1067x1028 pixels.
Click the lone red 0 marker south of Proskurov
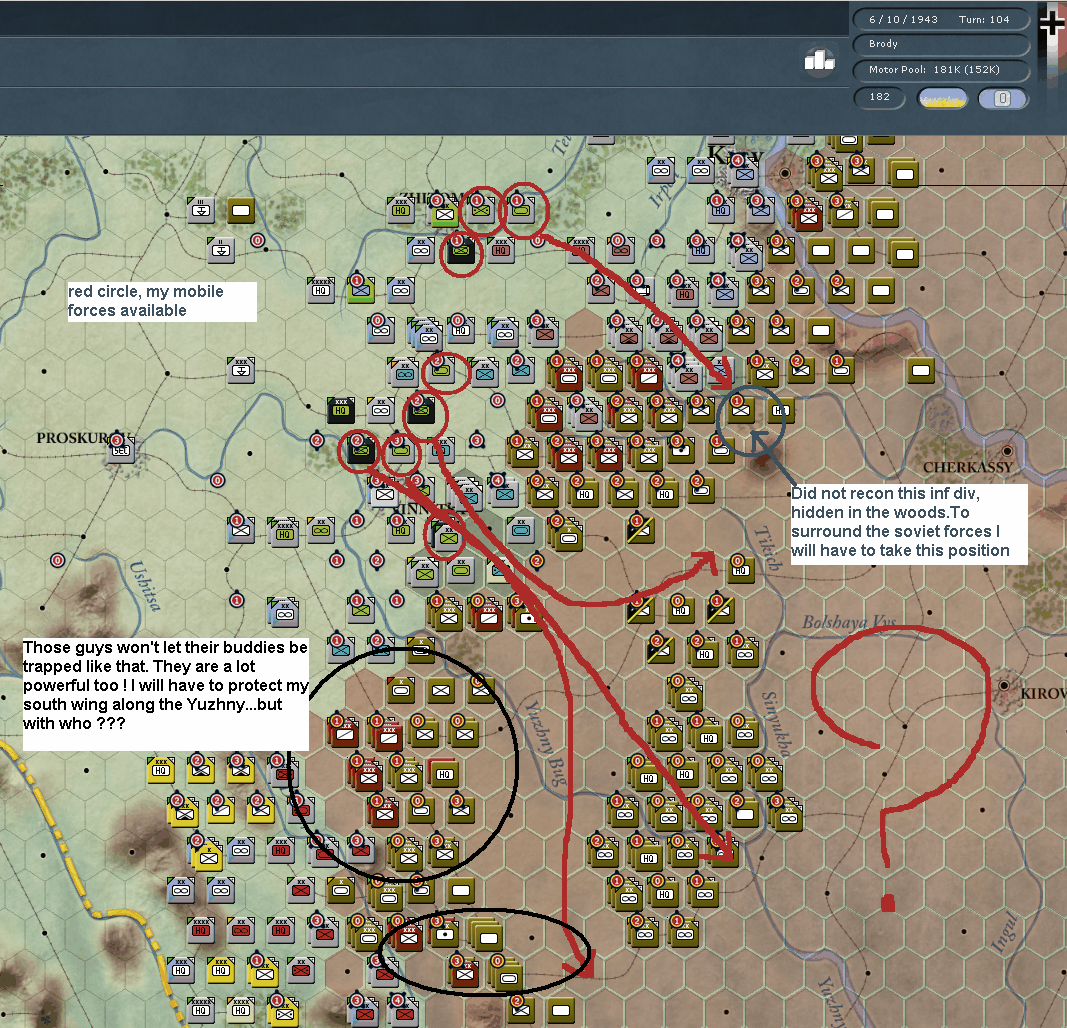tap(217, 480)
